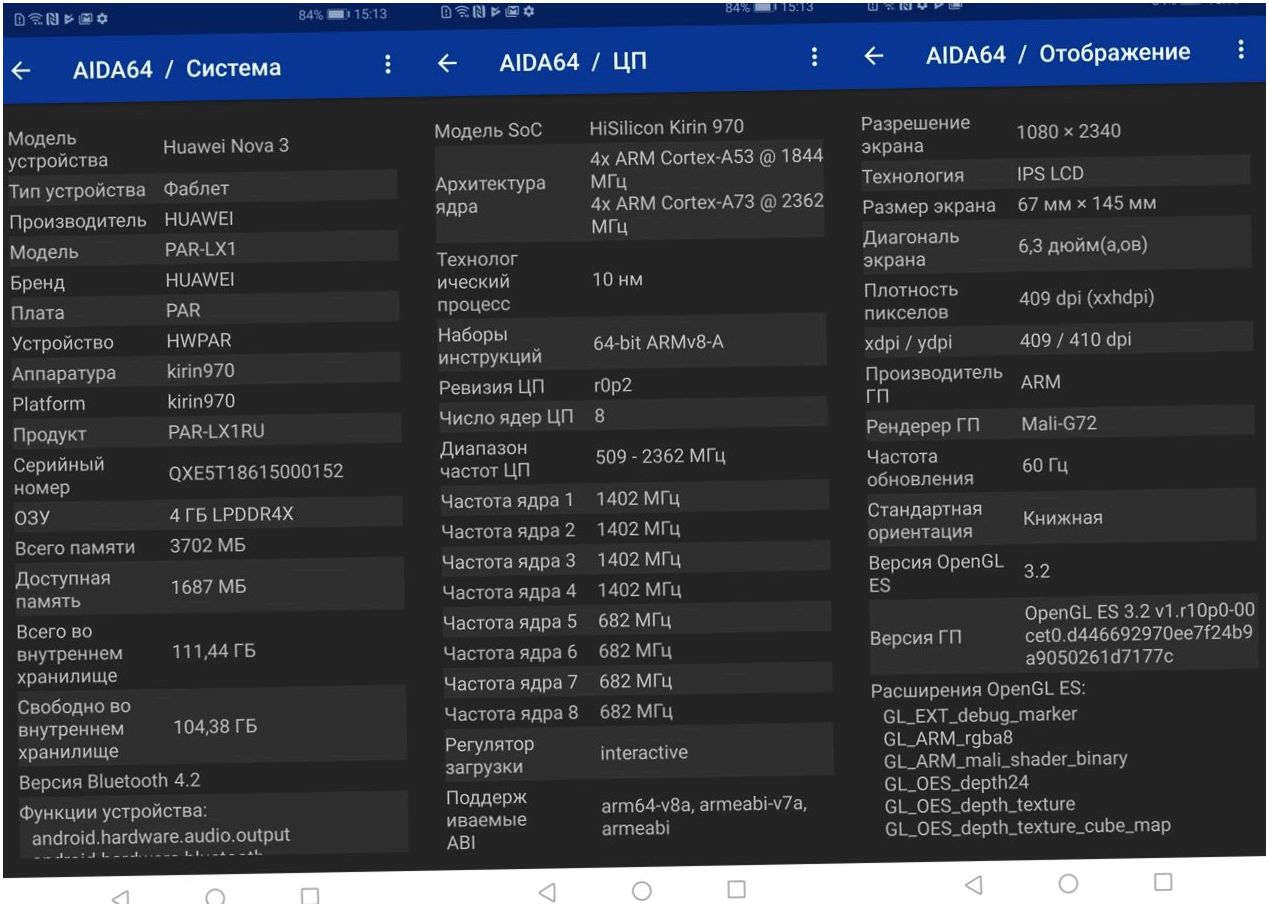Viewport: 1269px width, 907px height.
Task: Open three-dot menu on the Отображение screen
Action: click(1241, 50)
